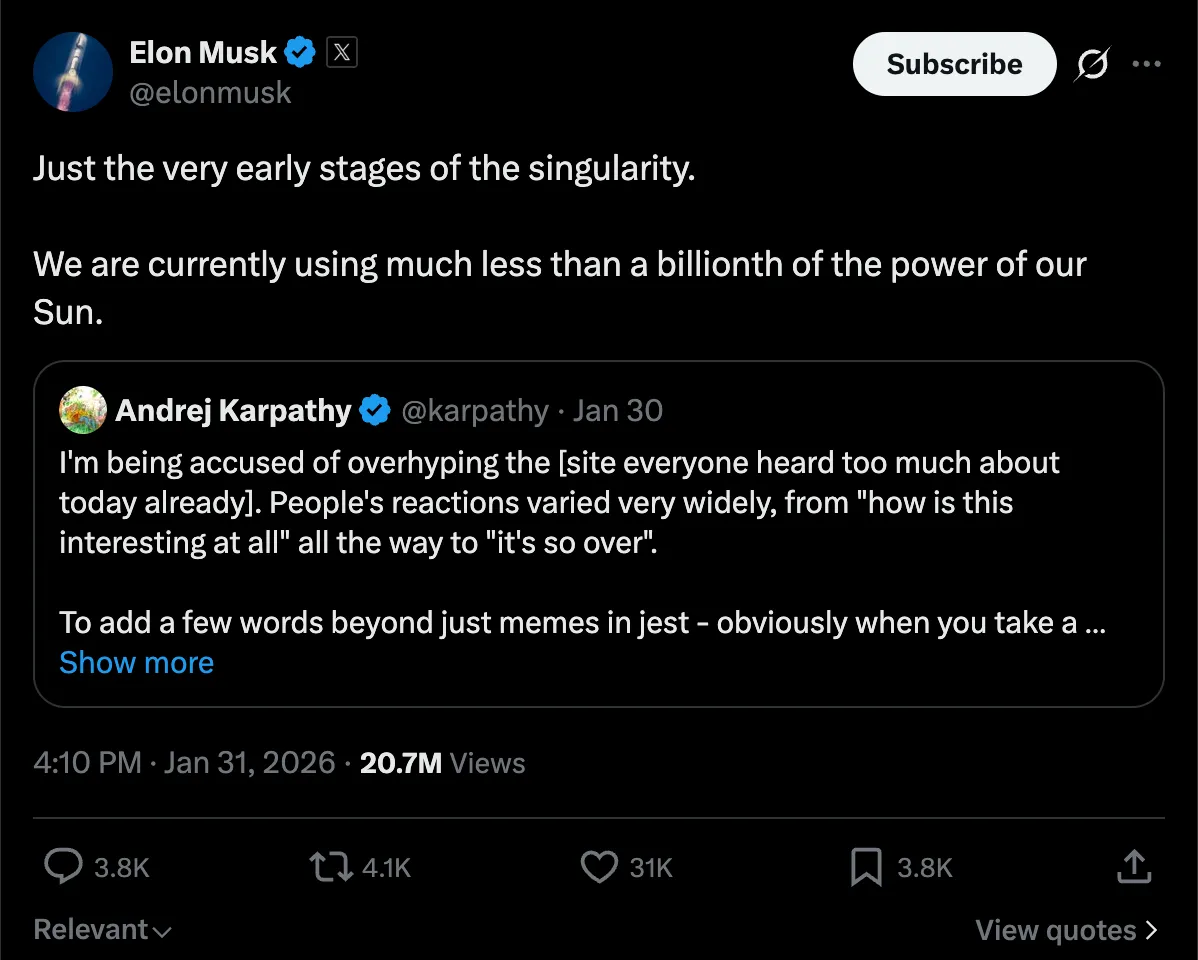Like the tweet with heart icon
Image resolution: width=1198 pixels, height=960 pixels.
pyautogui.click(x=599, y=866)
